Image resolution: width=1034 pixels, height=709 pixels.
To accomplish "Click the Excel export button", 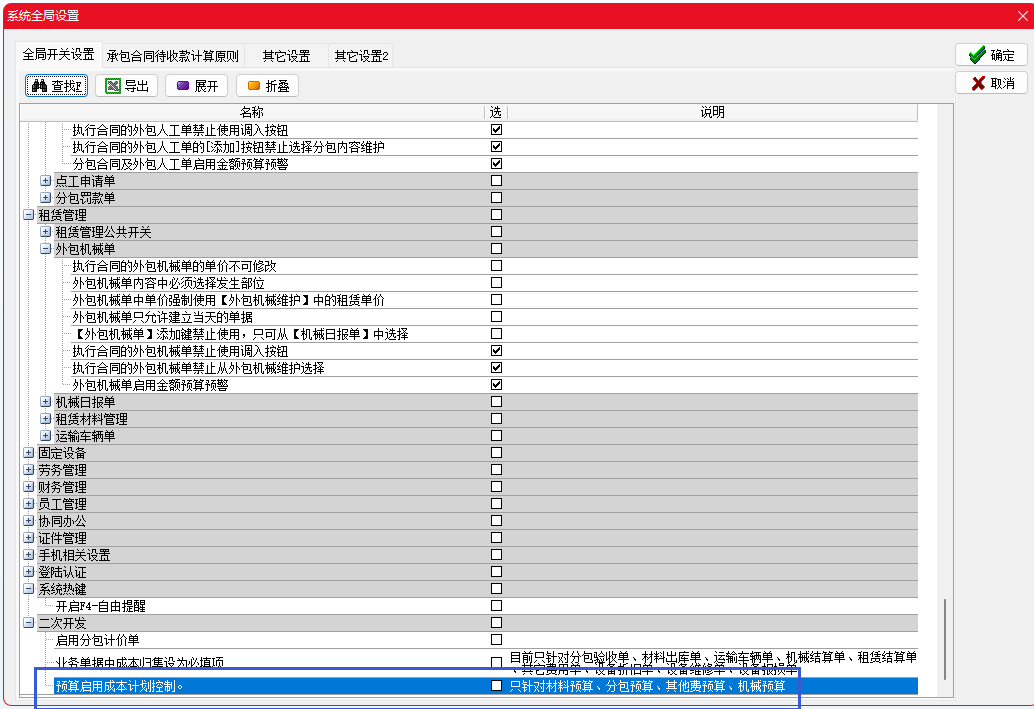I will 127,86.
